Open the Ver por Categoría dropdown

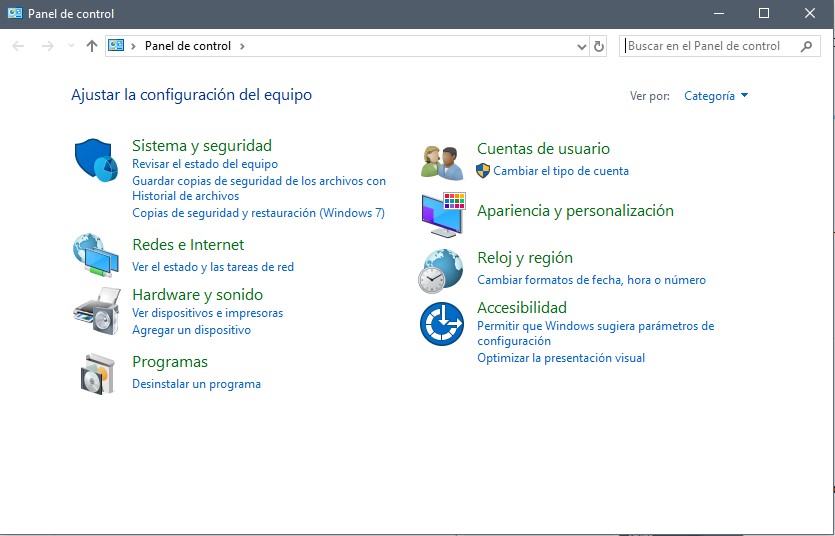point(716,96)
